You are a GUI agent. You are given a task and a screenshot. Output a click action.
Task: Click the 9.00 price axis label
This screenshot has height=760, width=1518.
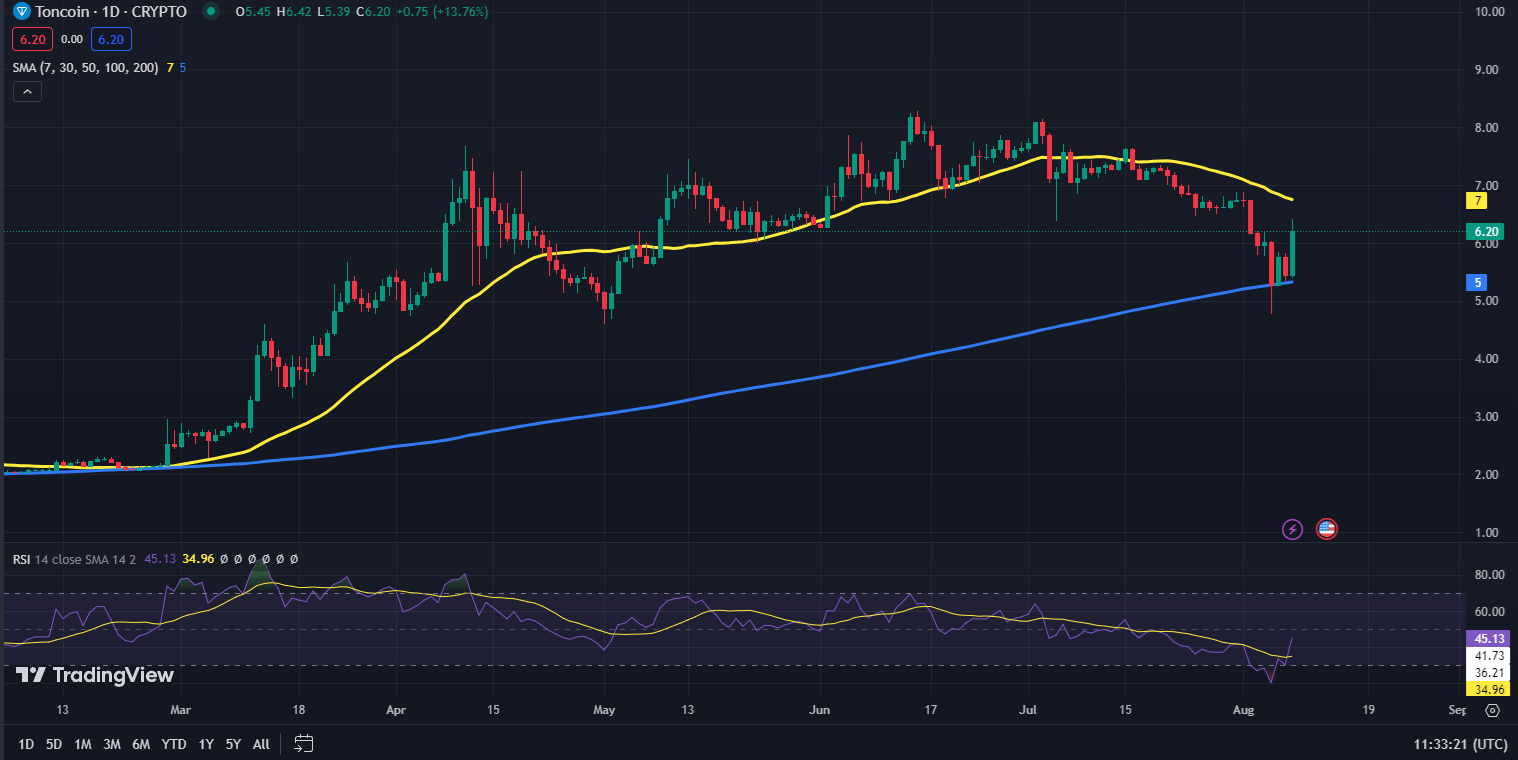(x=1488, y=70)
